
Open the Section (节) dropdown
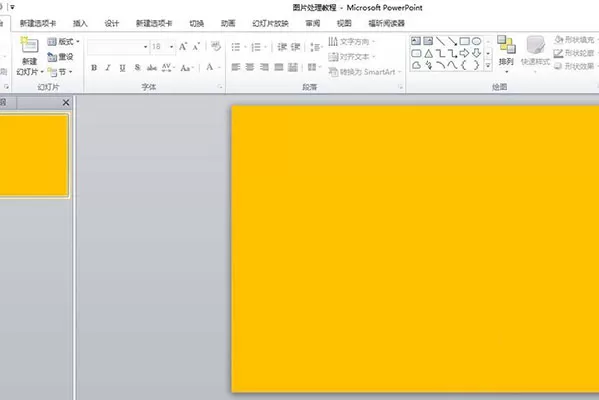point(60,72)
